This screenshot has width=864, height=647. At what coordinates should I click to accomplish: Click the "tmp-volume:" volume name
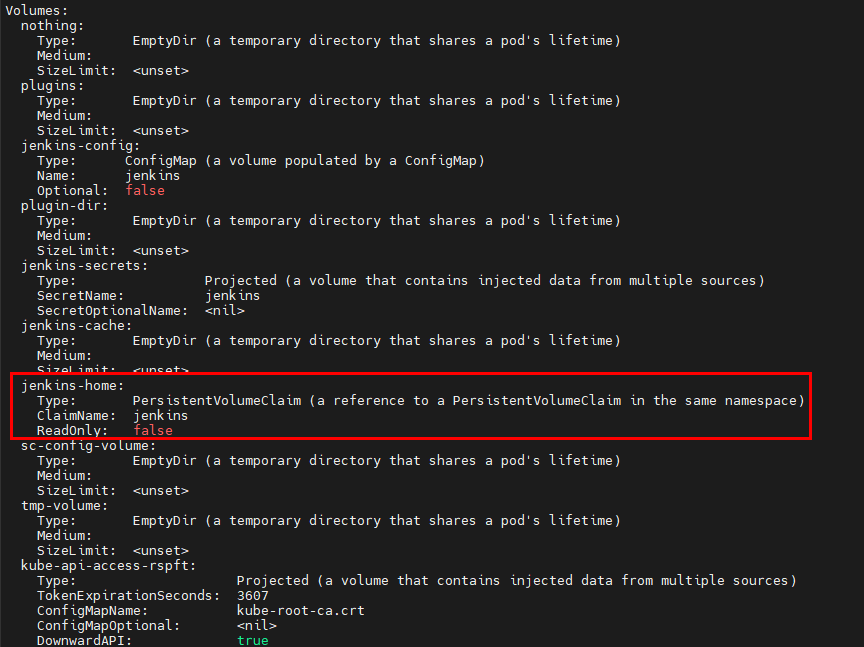coord(64,506)
